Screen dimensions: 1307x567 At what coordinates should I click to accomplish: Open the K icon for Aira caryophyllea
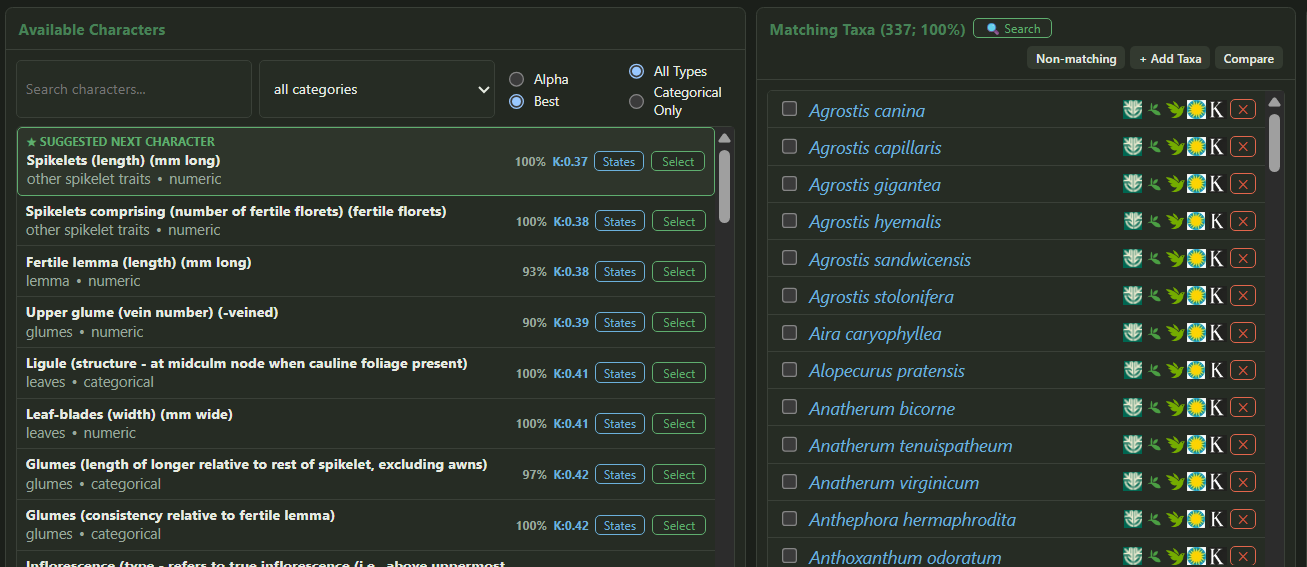[1216, 333]
